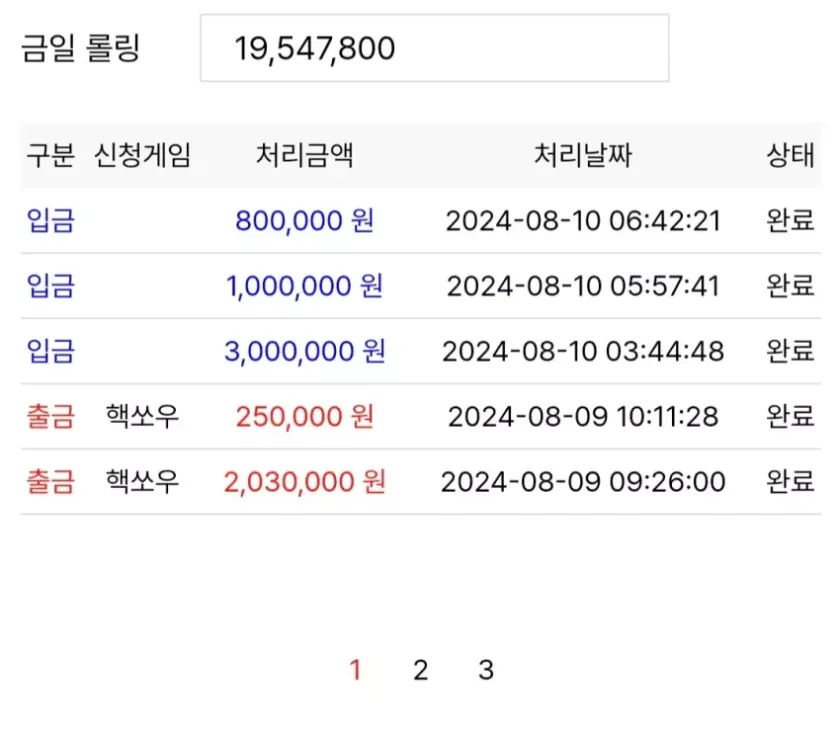Screen dimensions: 840x736
Task: Click the date 2024-08-09 09:26:00
Action: point(583,482)
